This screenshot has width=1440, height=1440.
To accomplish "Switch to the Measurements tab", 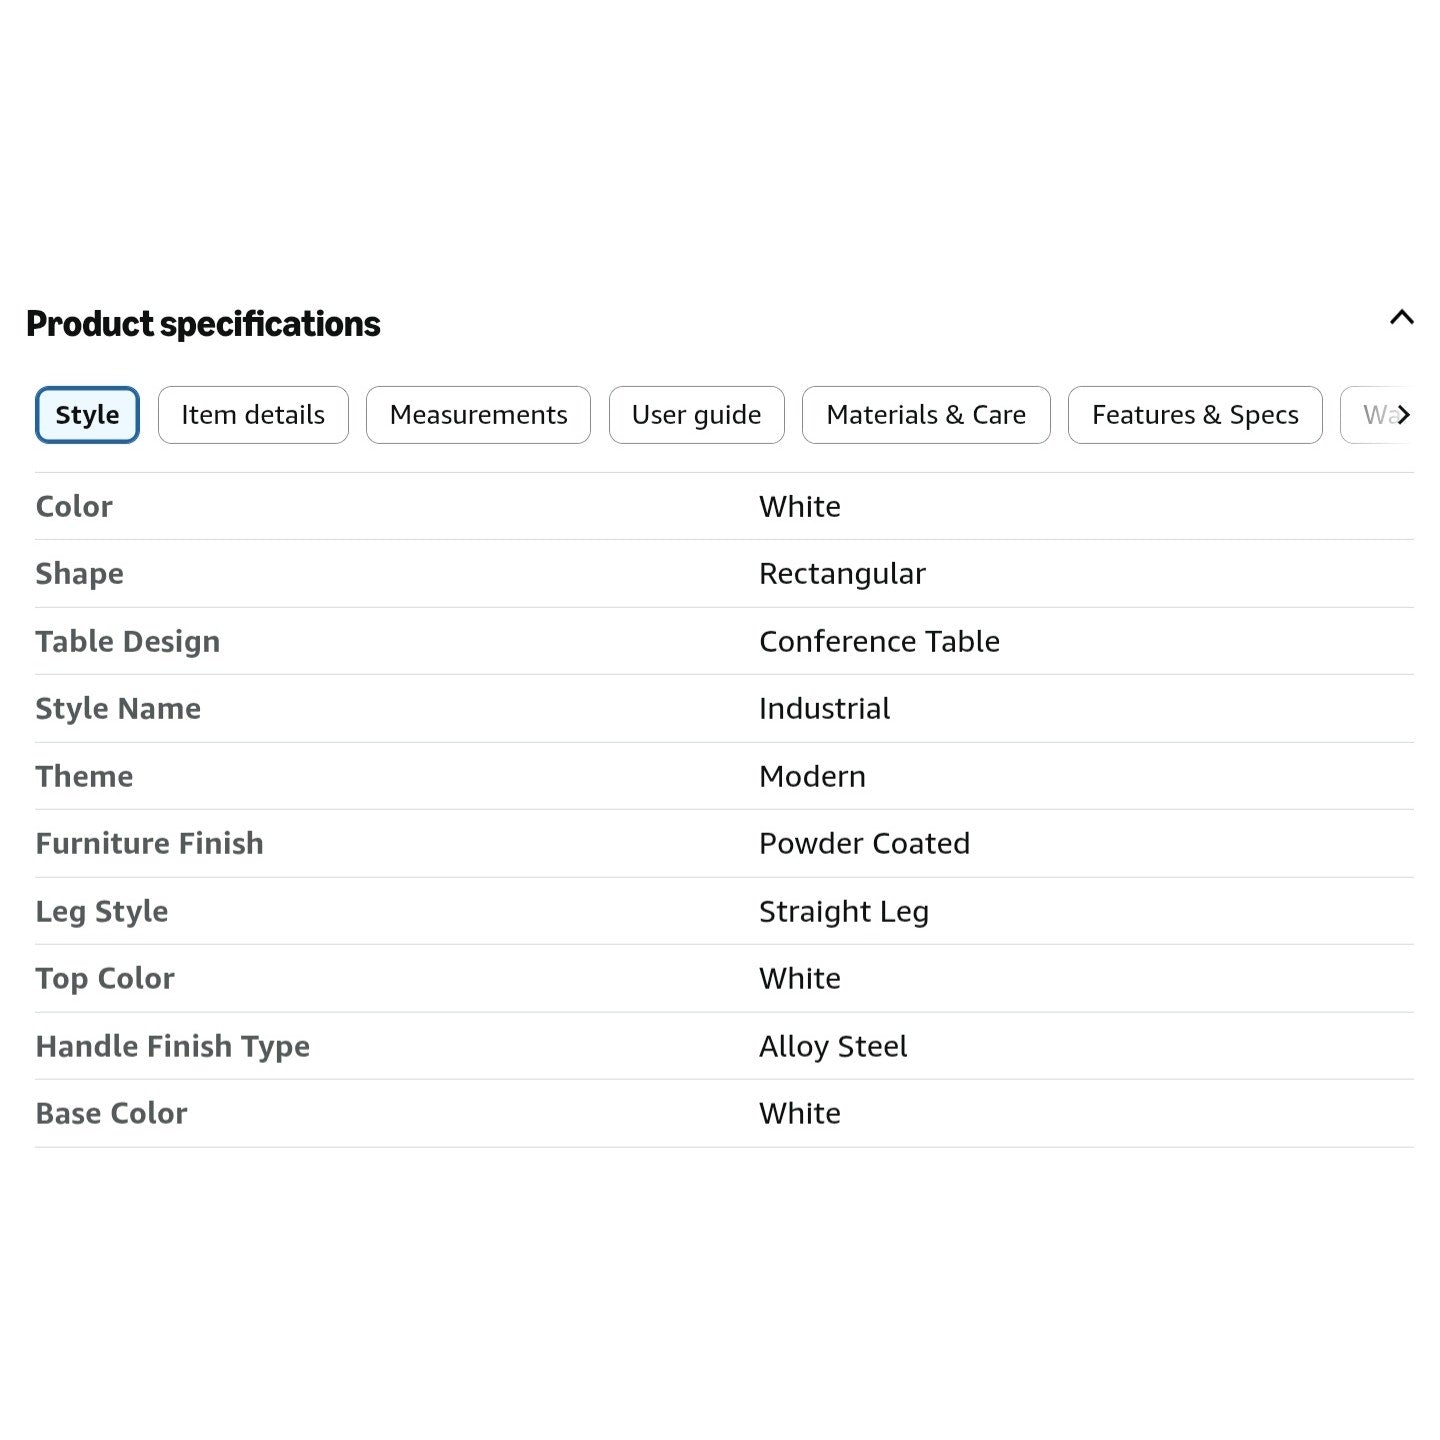I will coord(478,415).
